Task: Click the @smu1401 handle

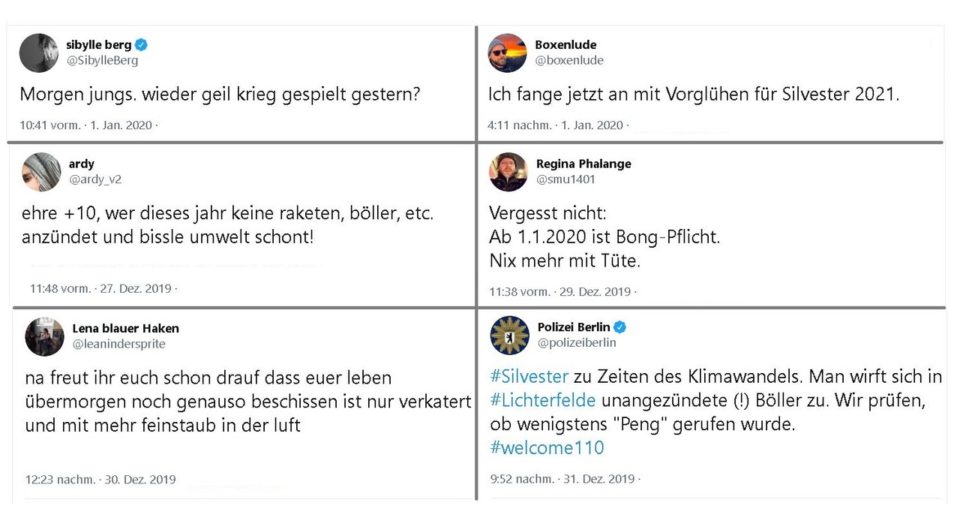Action: pos(566,179)
